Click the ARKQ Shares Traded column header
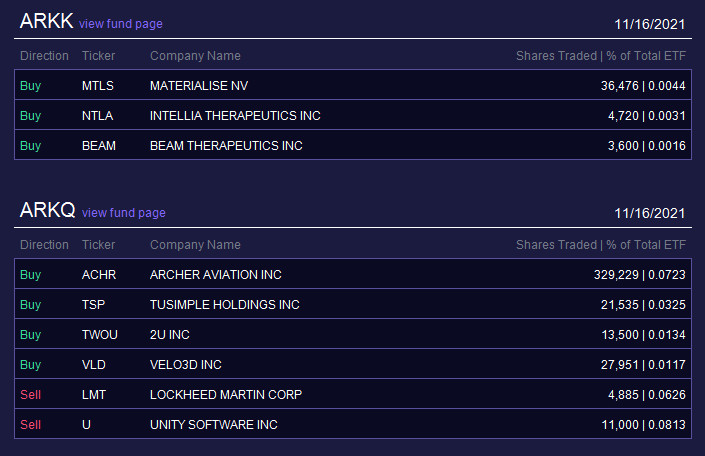The image size is (705, 456). [x=601, y=245]
